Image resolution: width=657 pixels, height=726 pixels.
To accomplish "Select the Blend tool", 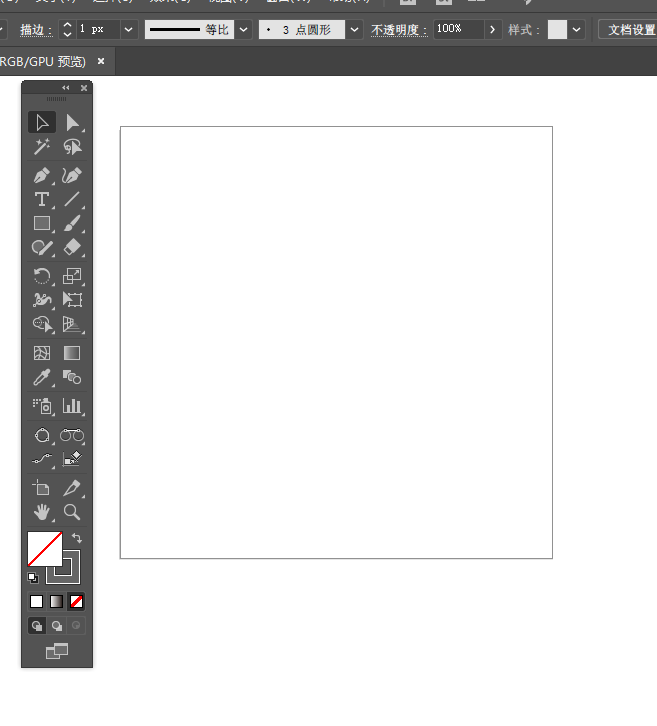I will pos(72,377).
